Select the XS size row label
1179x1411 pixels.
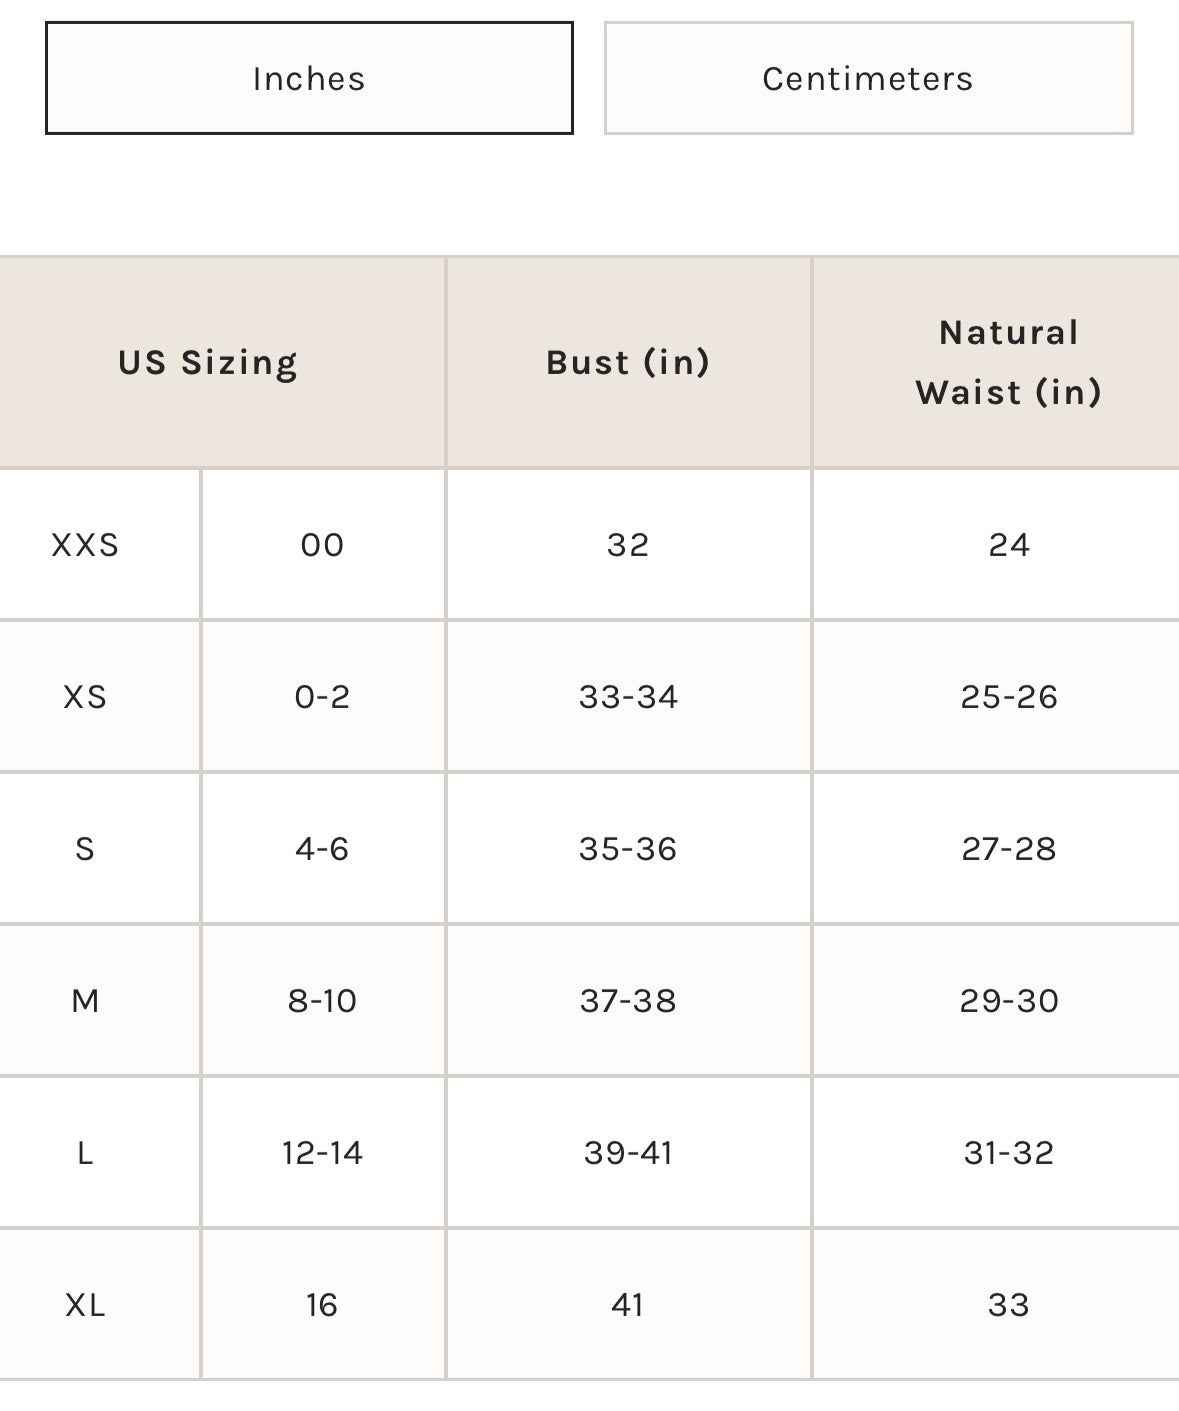pos(85,697)
